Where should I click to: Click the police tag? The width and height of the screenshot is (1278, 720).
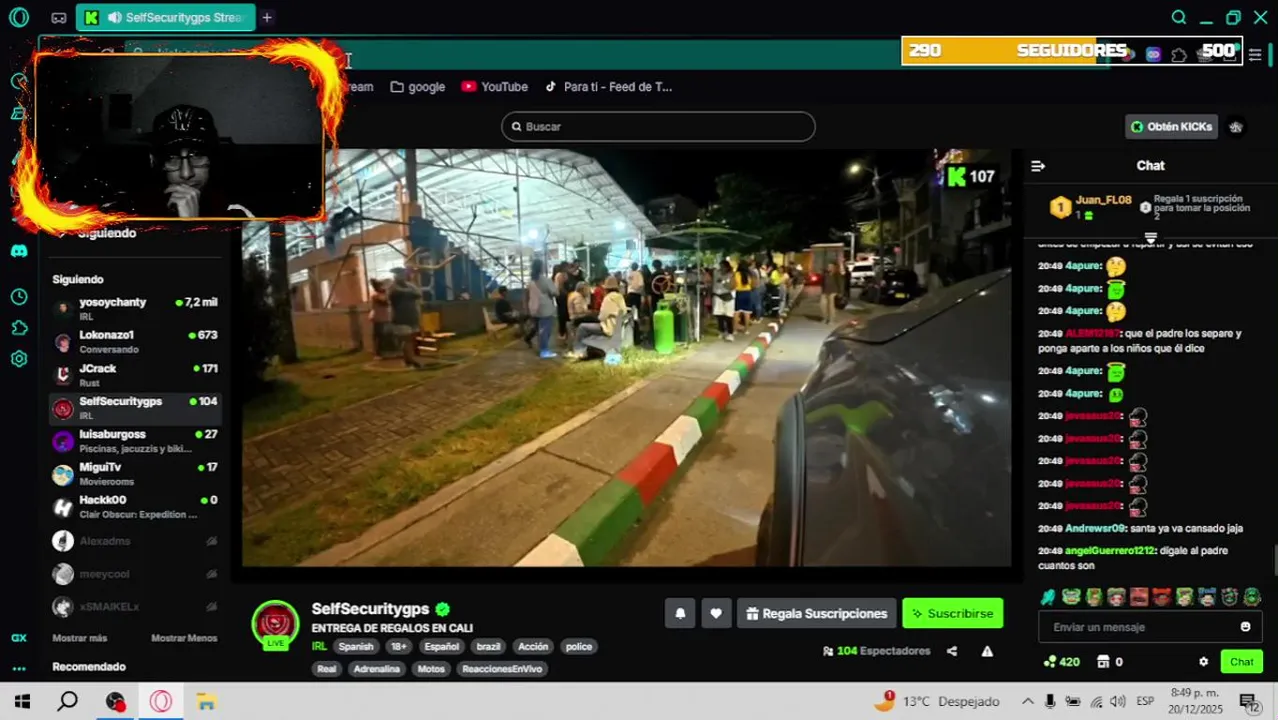pos(579,646)
